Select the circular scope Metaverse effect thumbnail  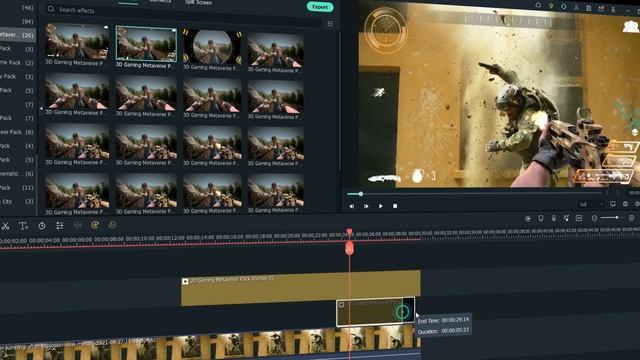(212, 47)
